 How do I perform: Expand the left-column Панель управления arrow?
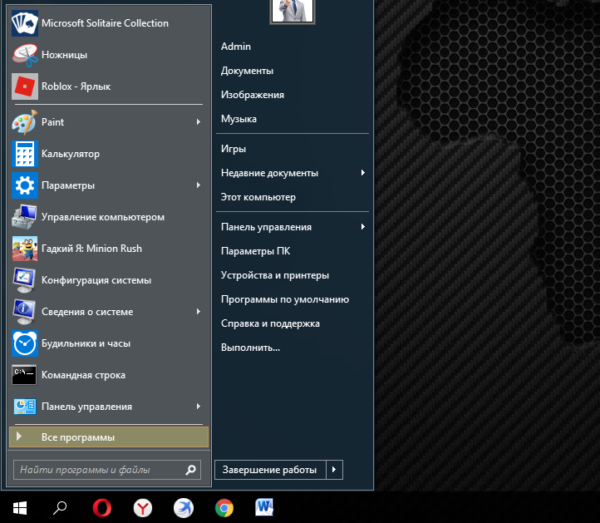198,406
